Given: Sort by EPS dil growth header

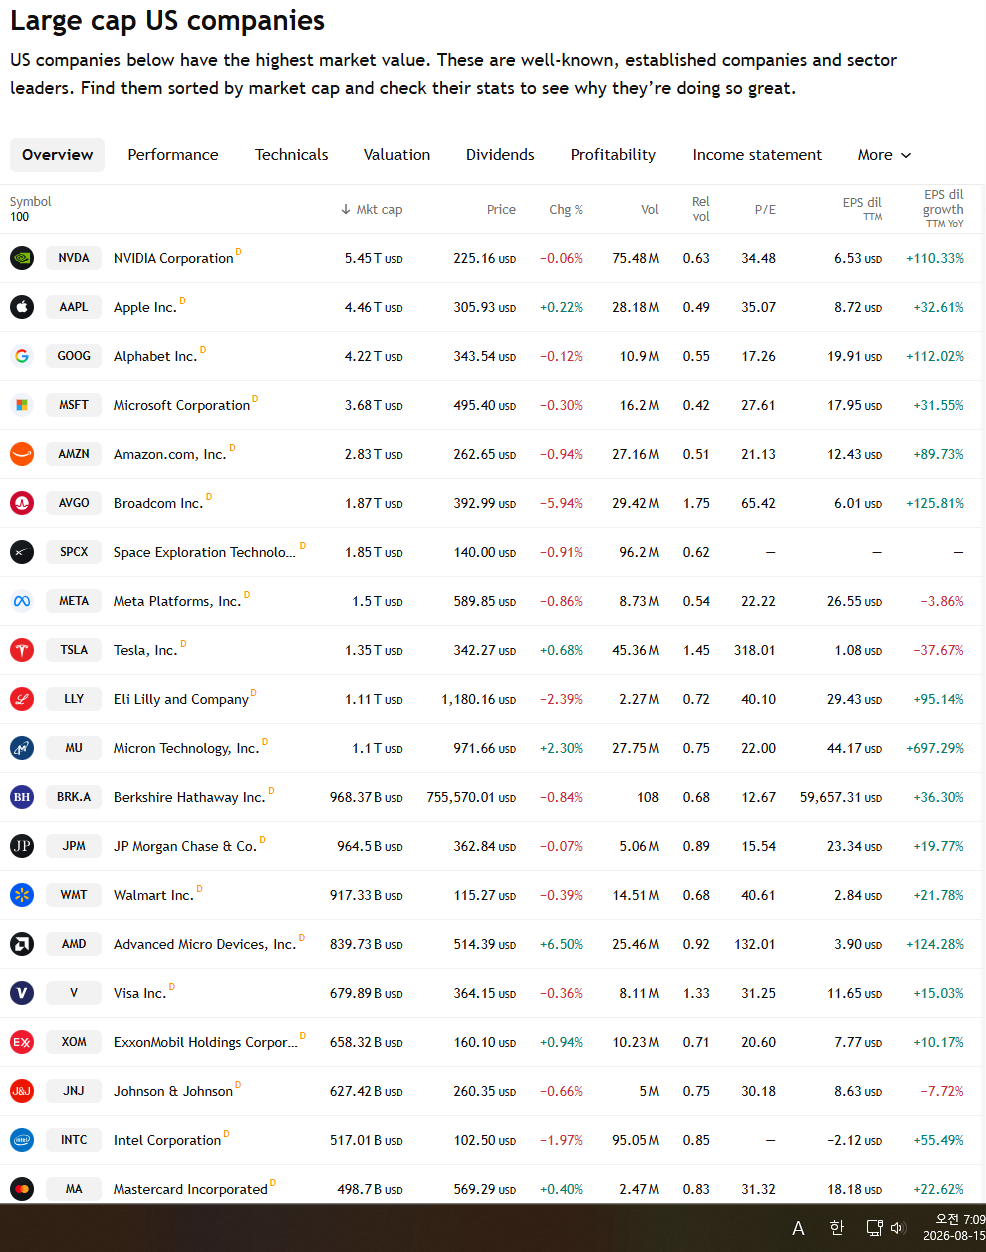Looking at the screenshot, I should (943, 208).
